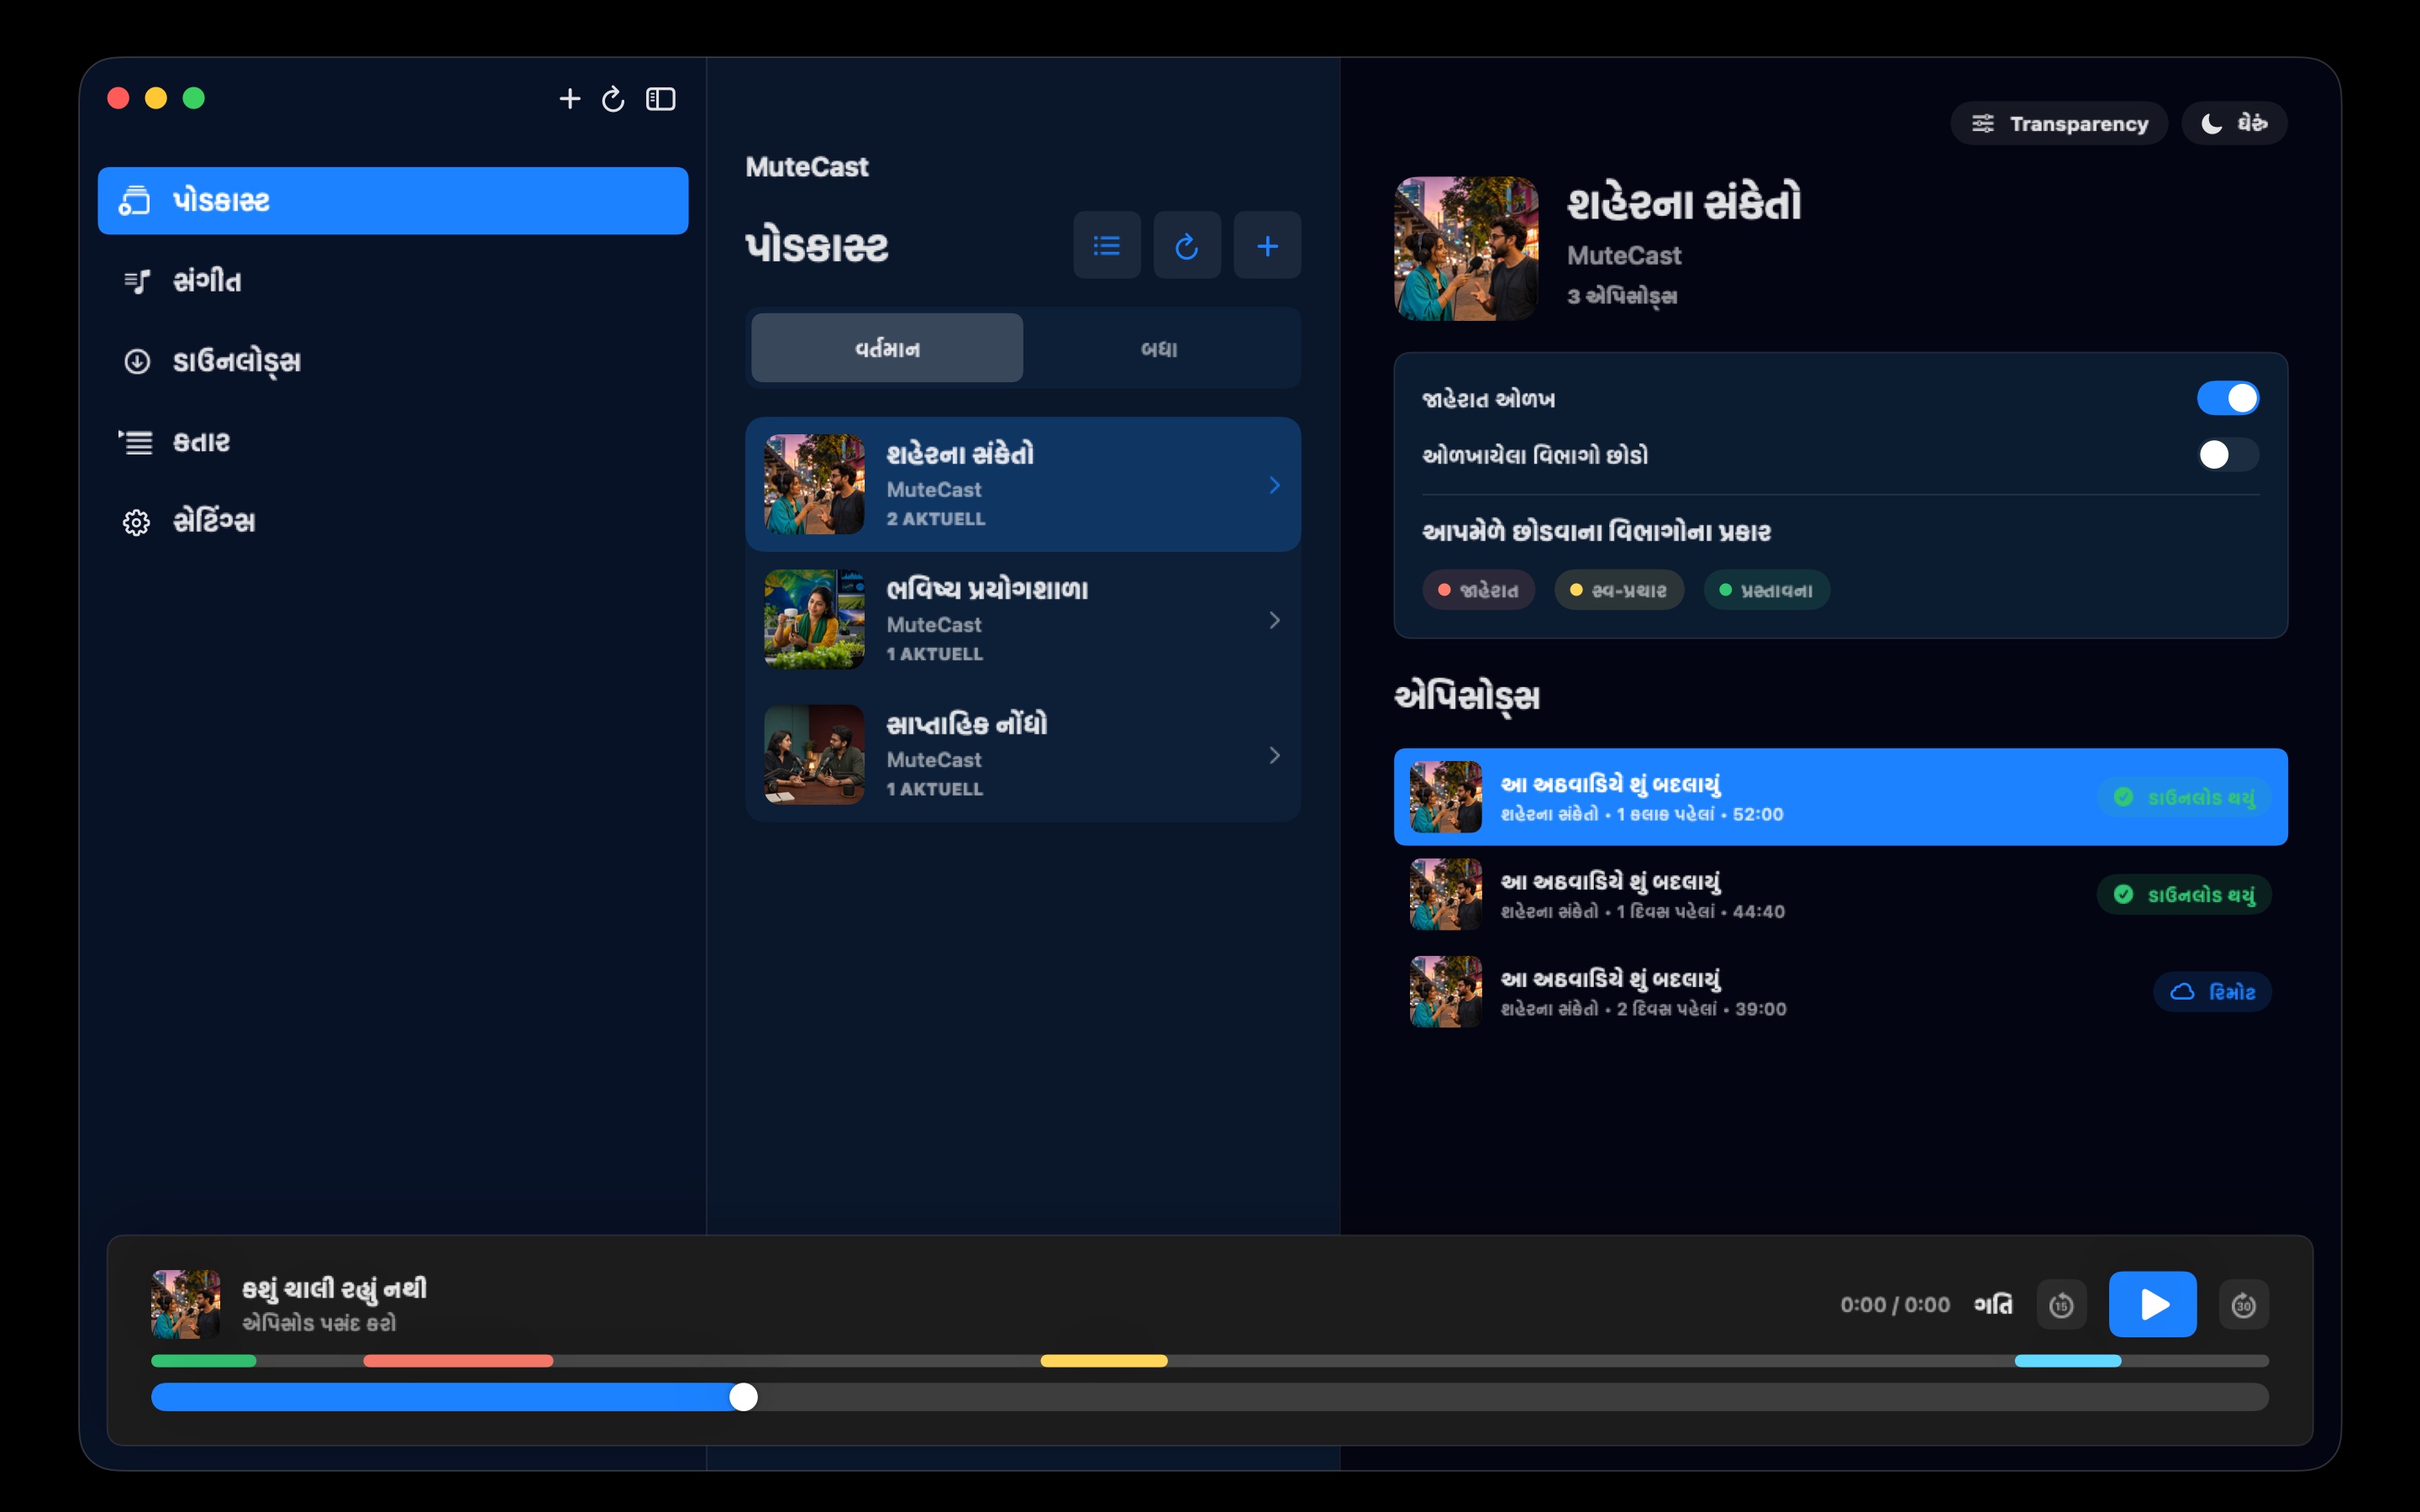Click રિમોટ cloud badge on 39:00 episode
This screenshot has height=1512, width=2420.
coord(2212,991)
